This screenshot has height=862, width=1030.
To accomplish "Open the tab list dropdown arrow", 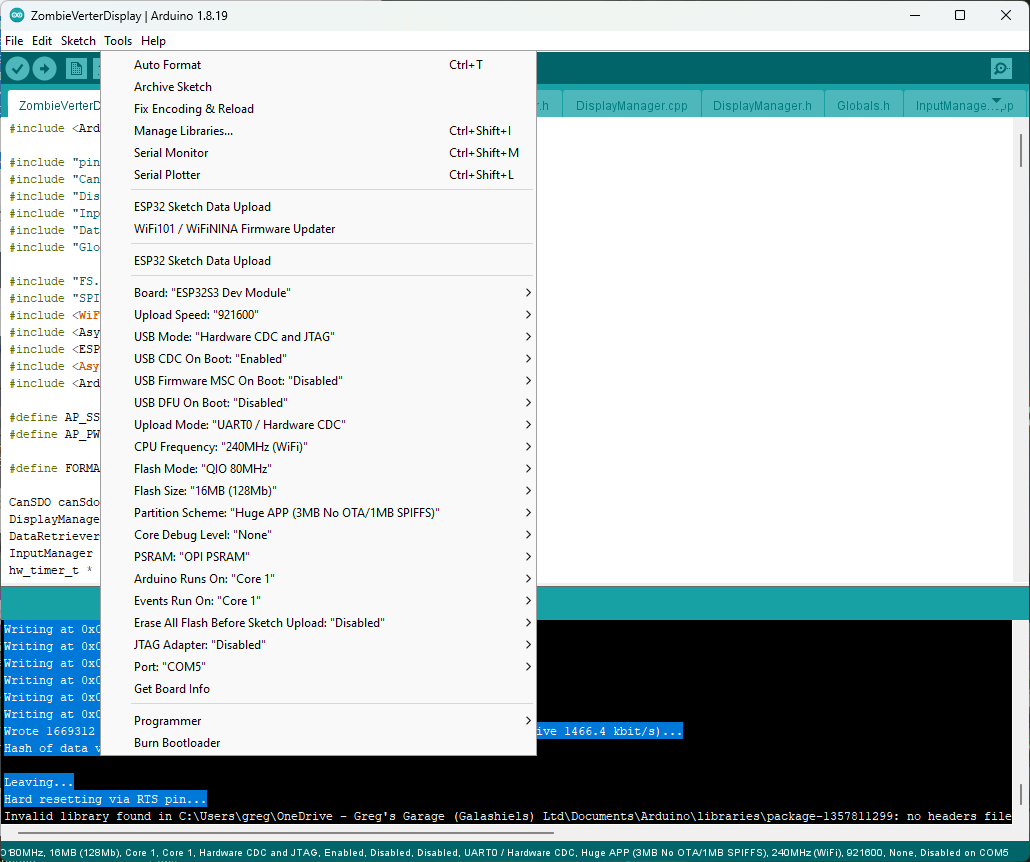I will [996, 101].
